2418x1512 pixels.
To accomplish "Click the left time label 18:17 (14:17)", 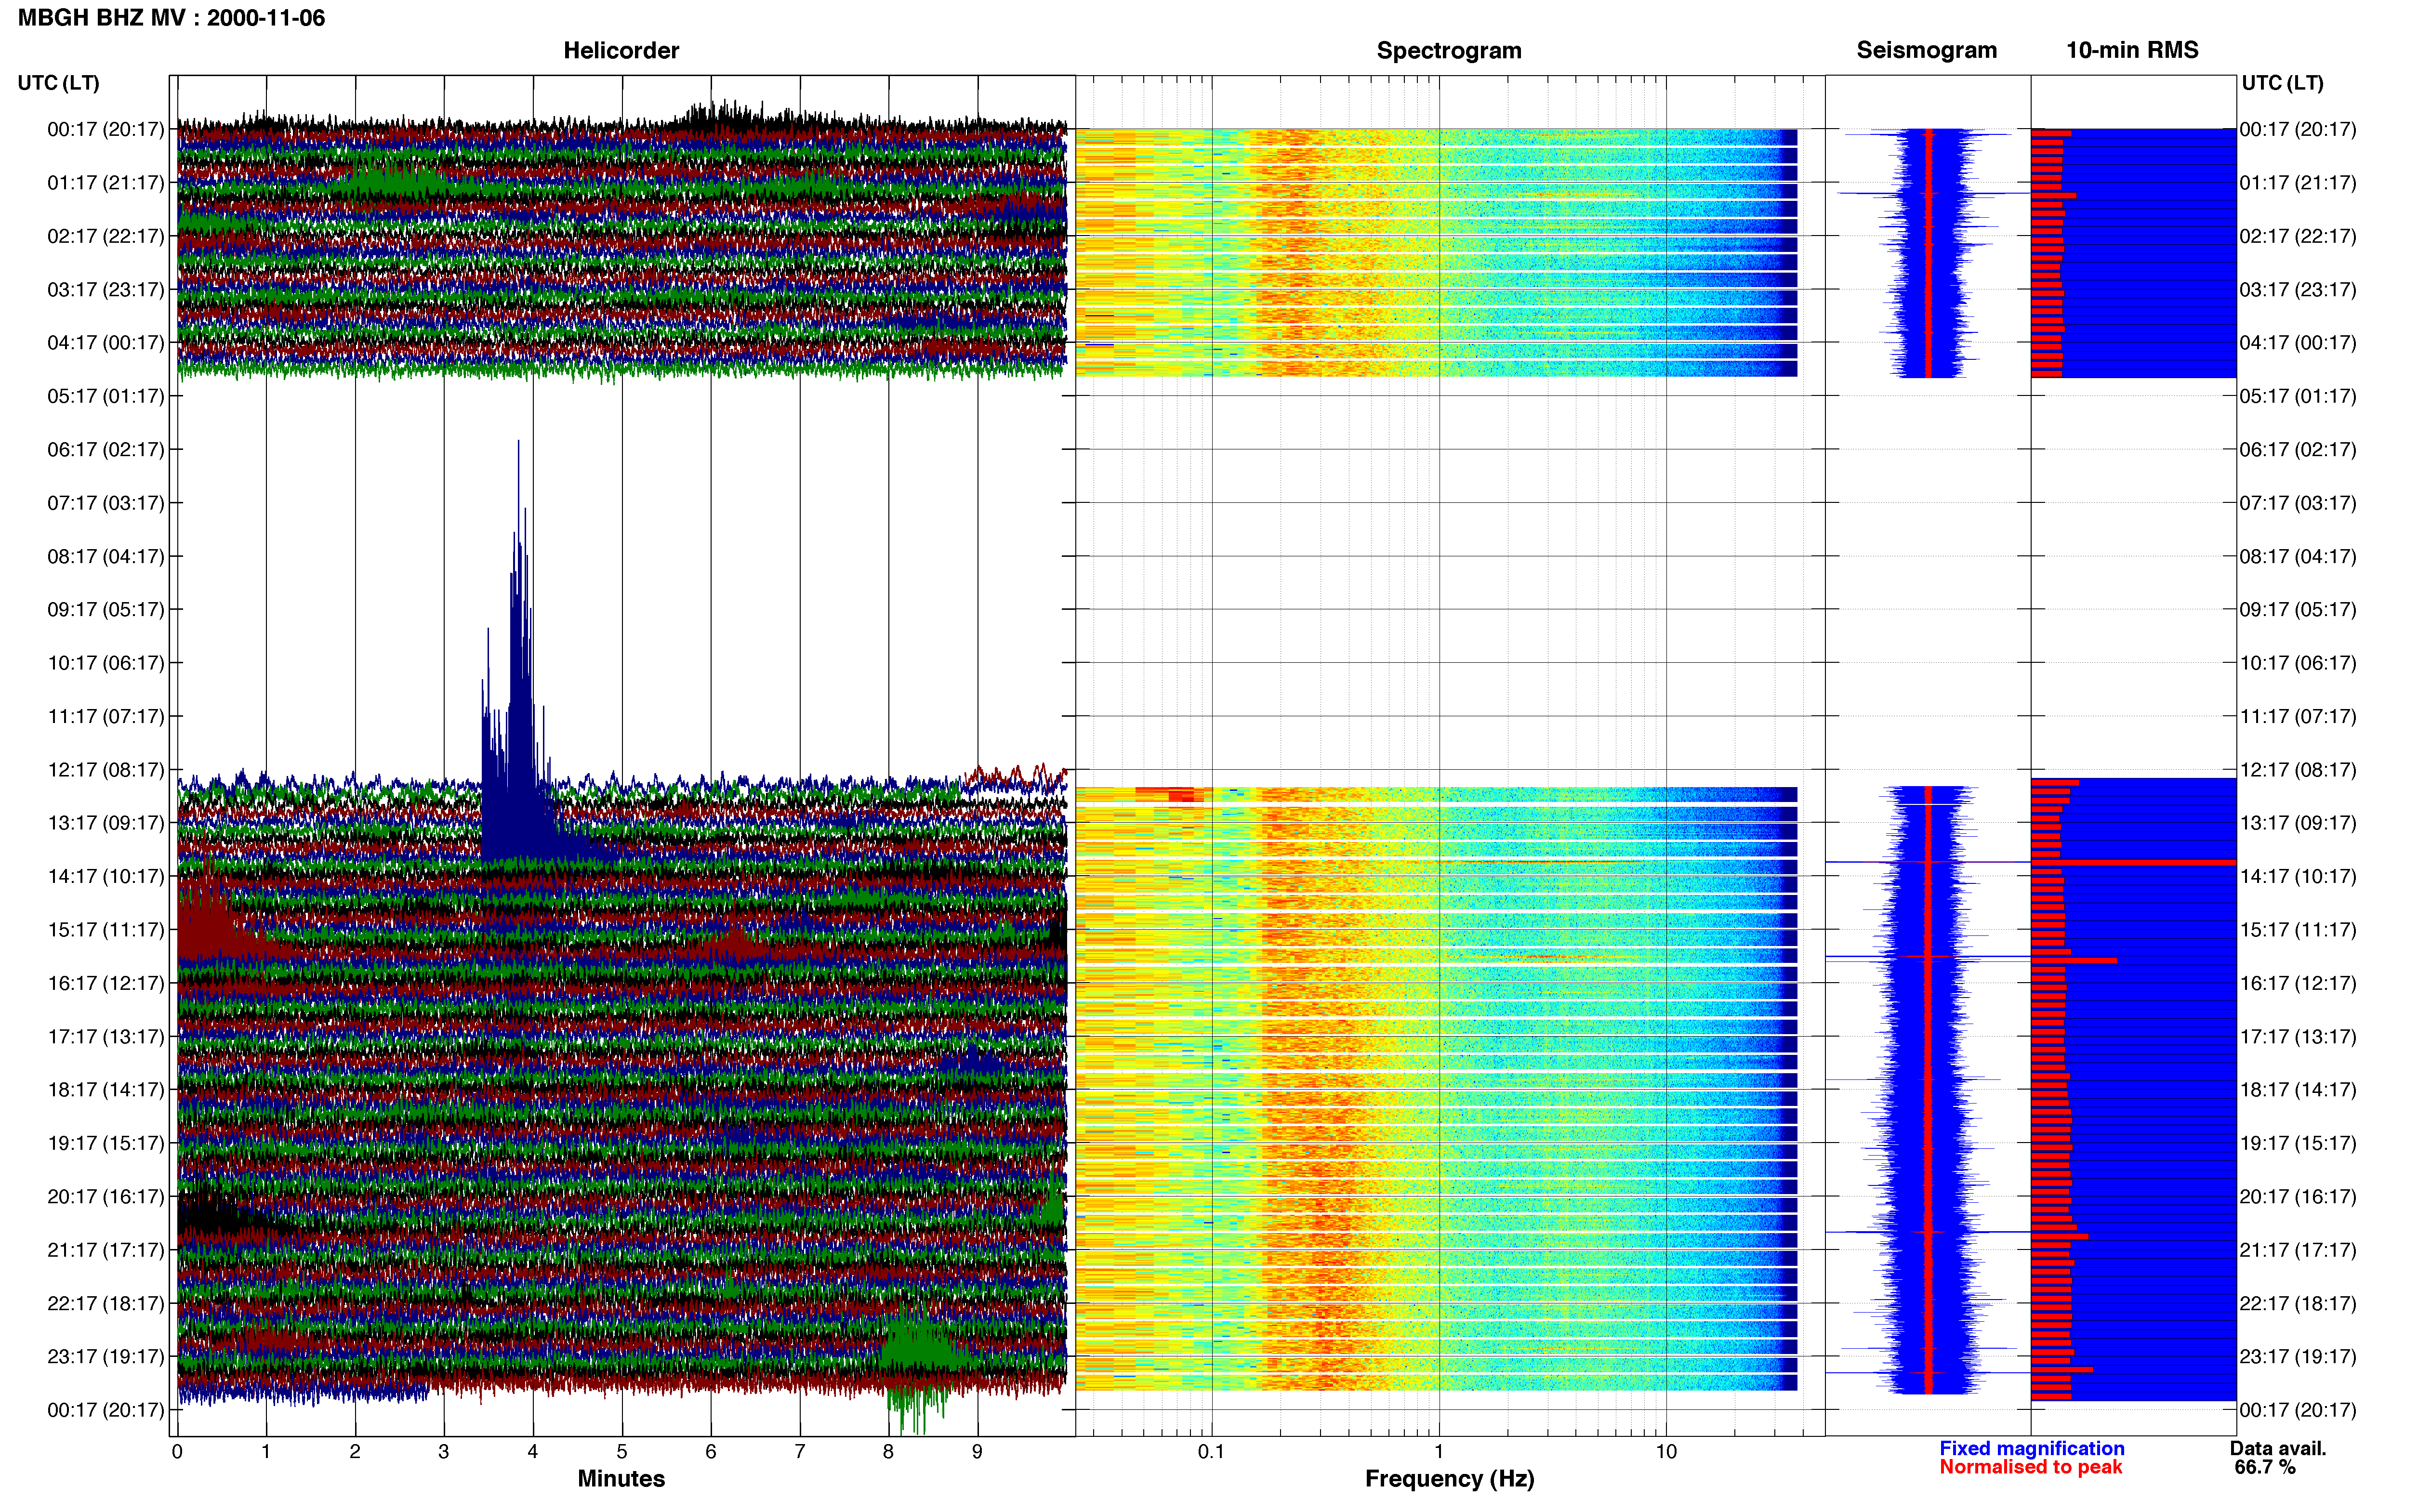I will pos(106,1090).
